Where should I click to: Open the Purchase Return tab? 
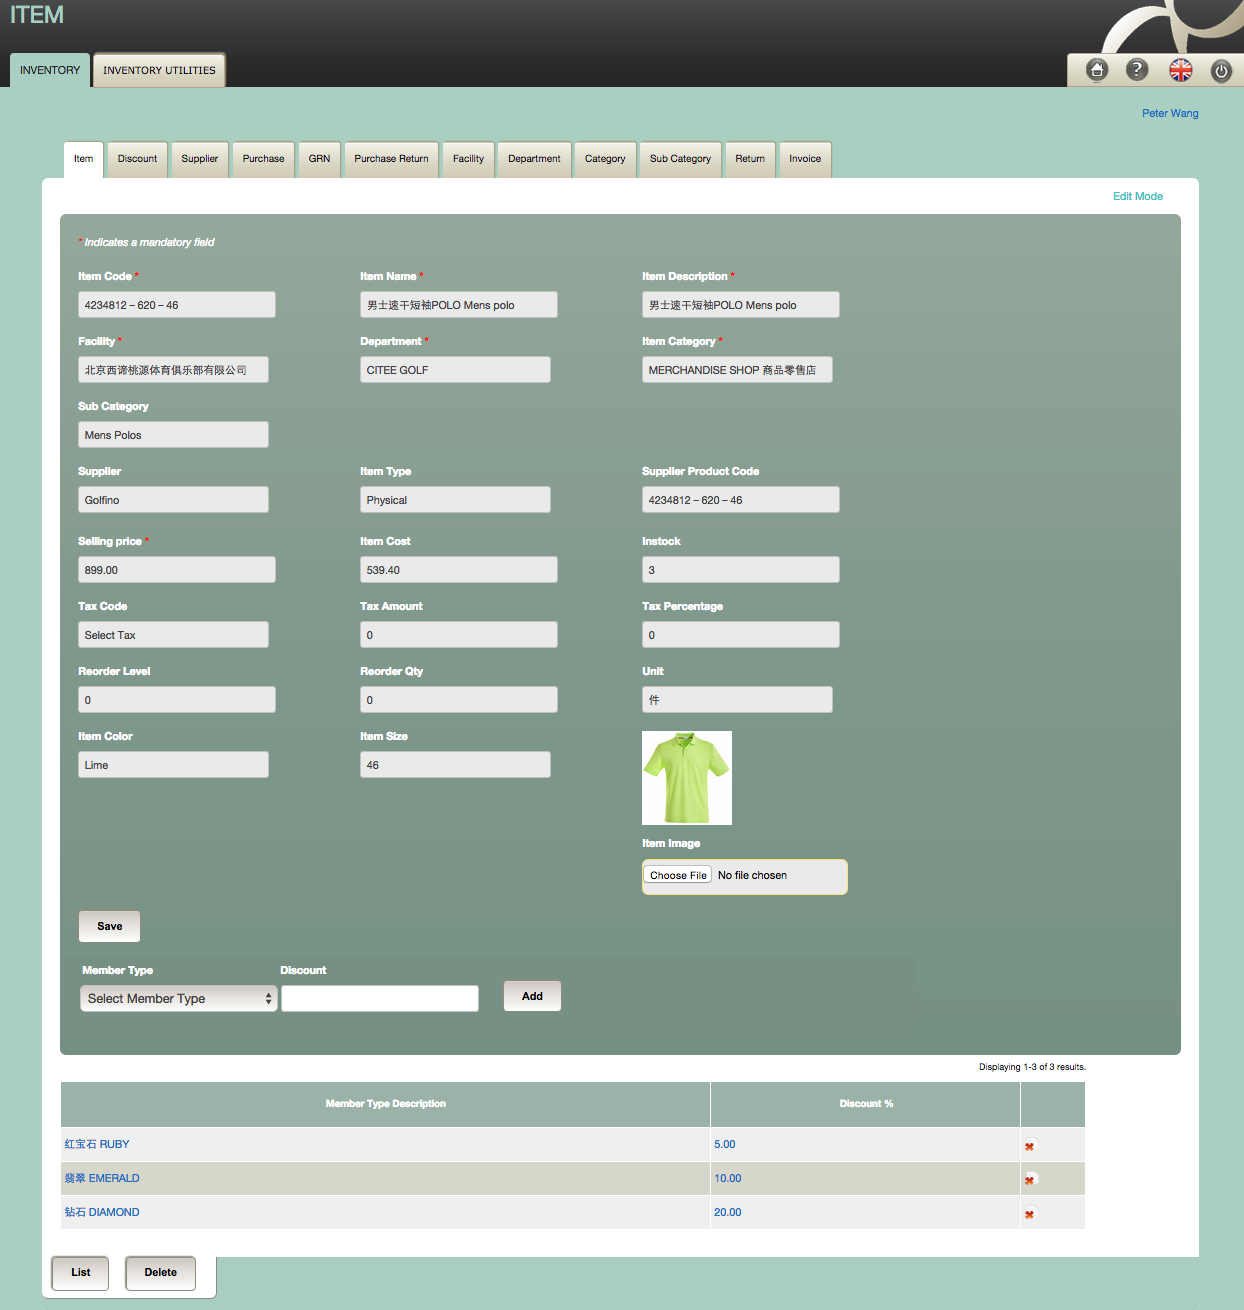point(390,159)
